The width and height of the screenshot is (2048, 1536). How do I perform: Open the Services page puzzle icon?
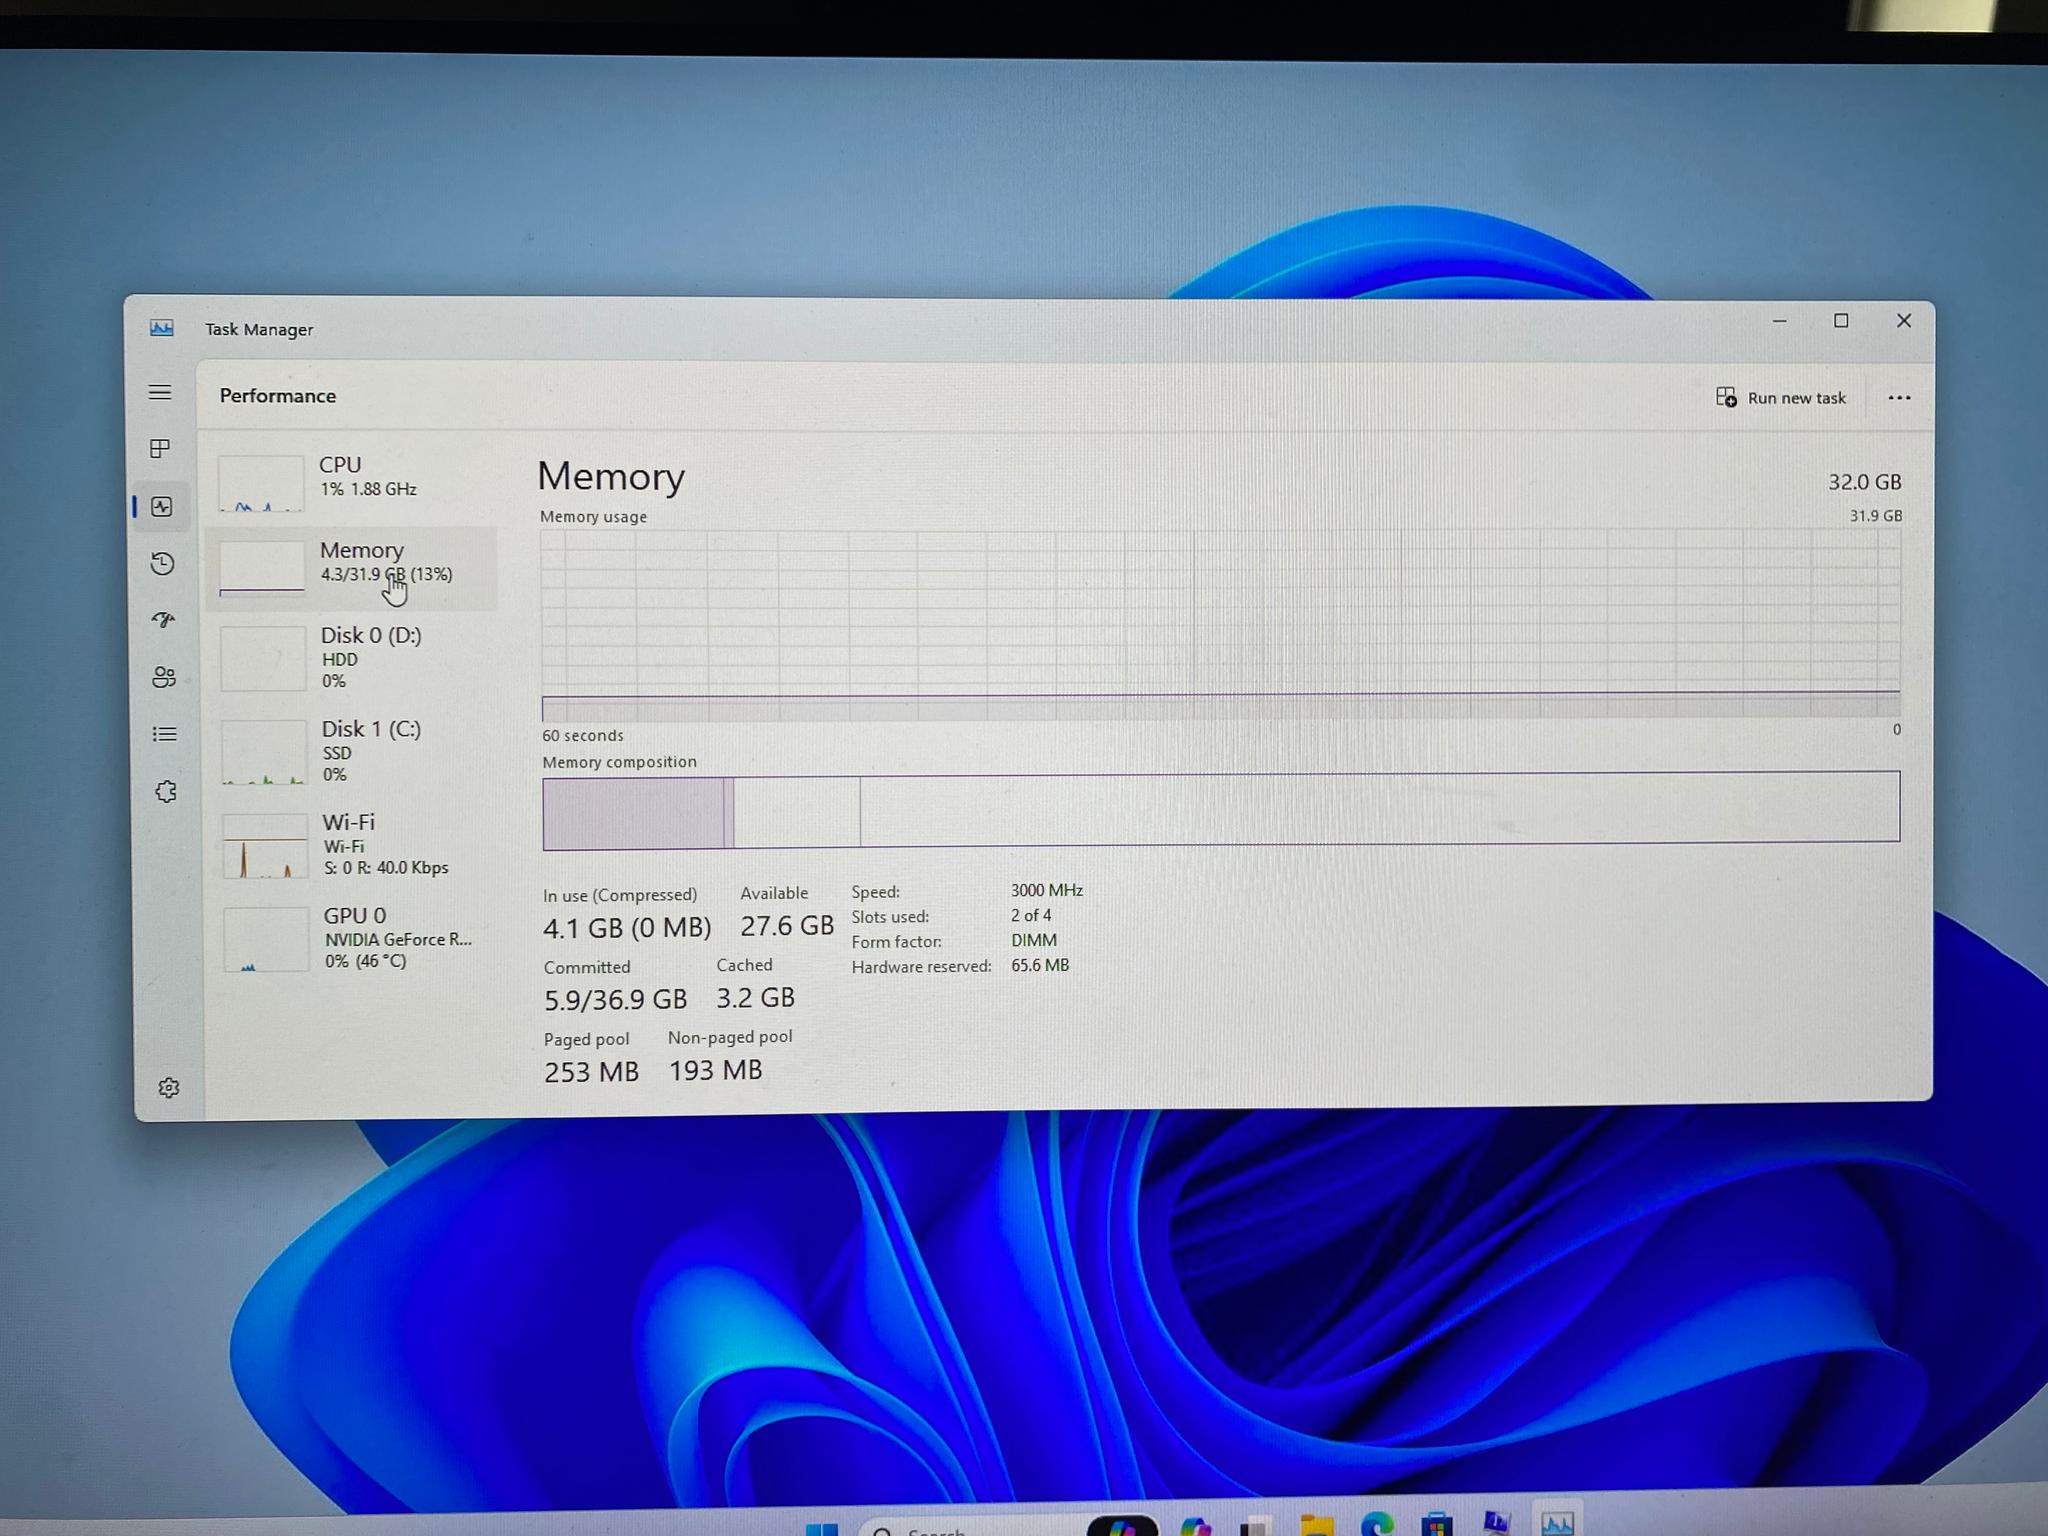(166, 792)
